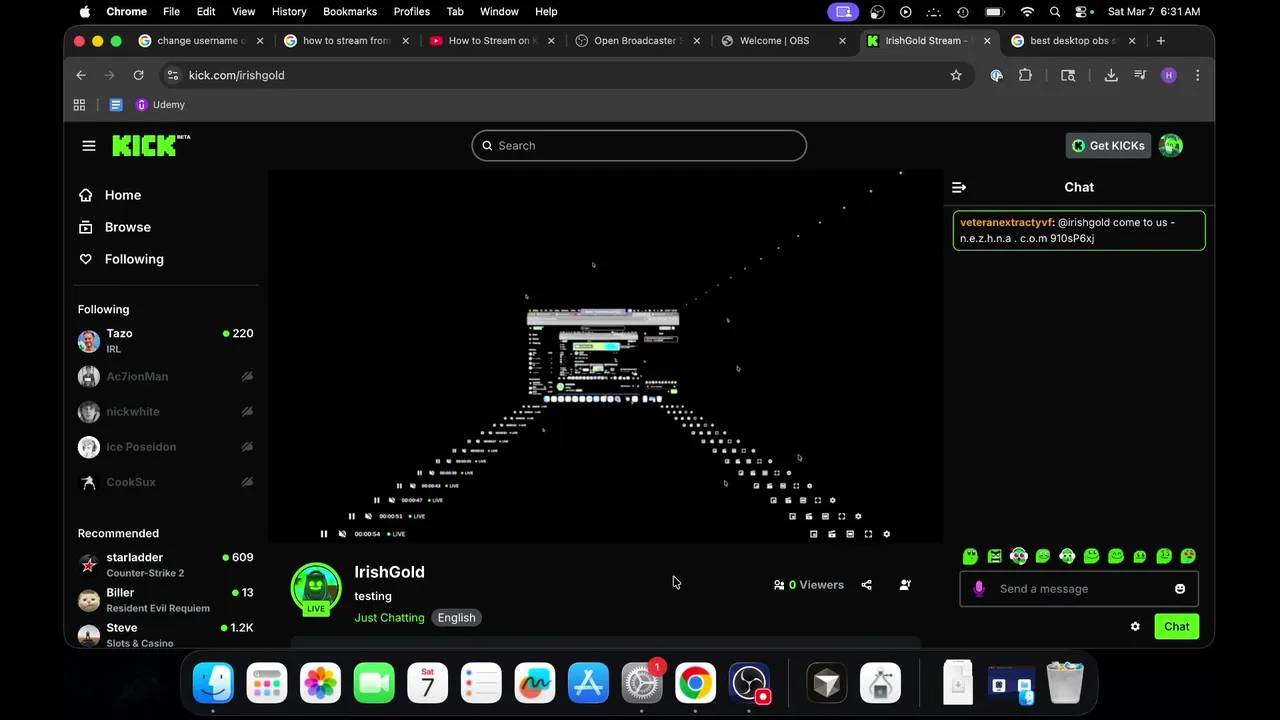Open Chrome extensions puzzle icon
This screenshot has height=720, width=1280.
pos(1025,75)
